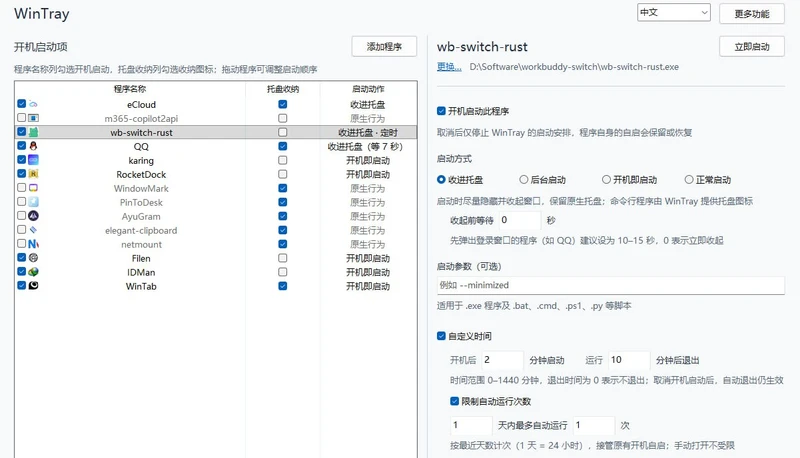
Task: Click the m365-copilot2api program icon
Action: 33,118
